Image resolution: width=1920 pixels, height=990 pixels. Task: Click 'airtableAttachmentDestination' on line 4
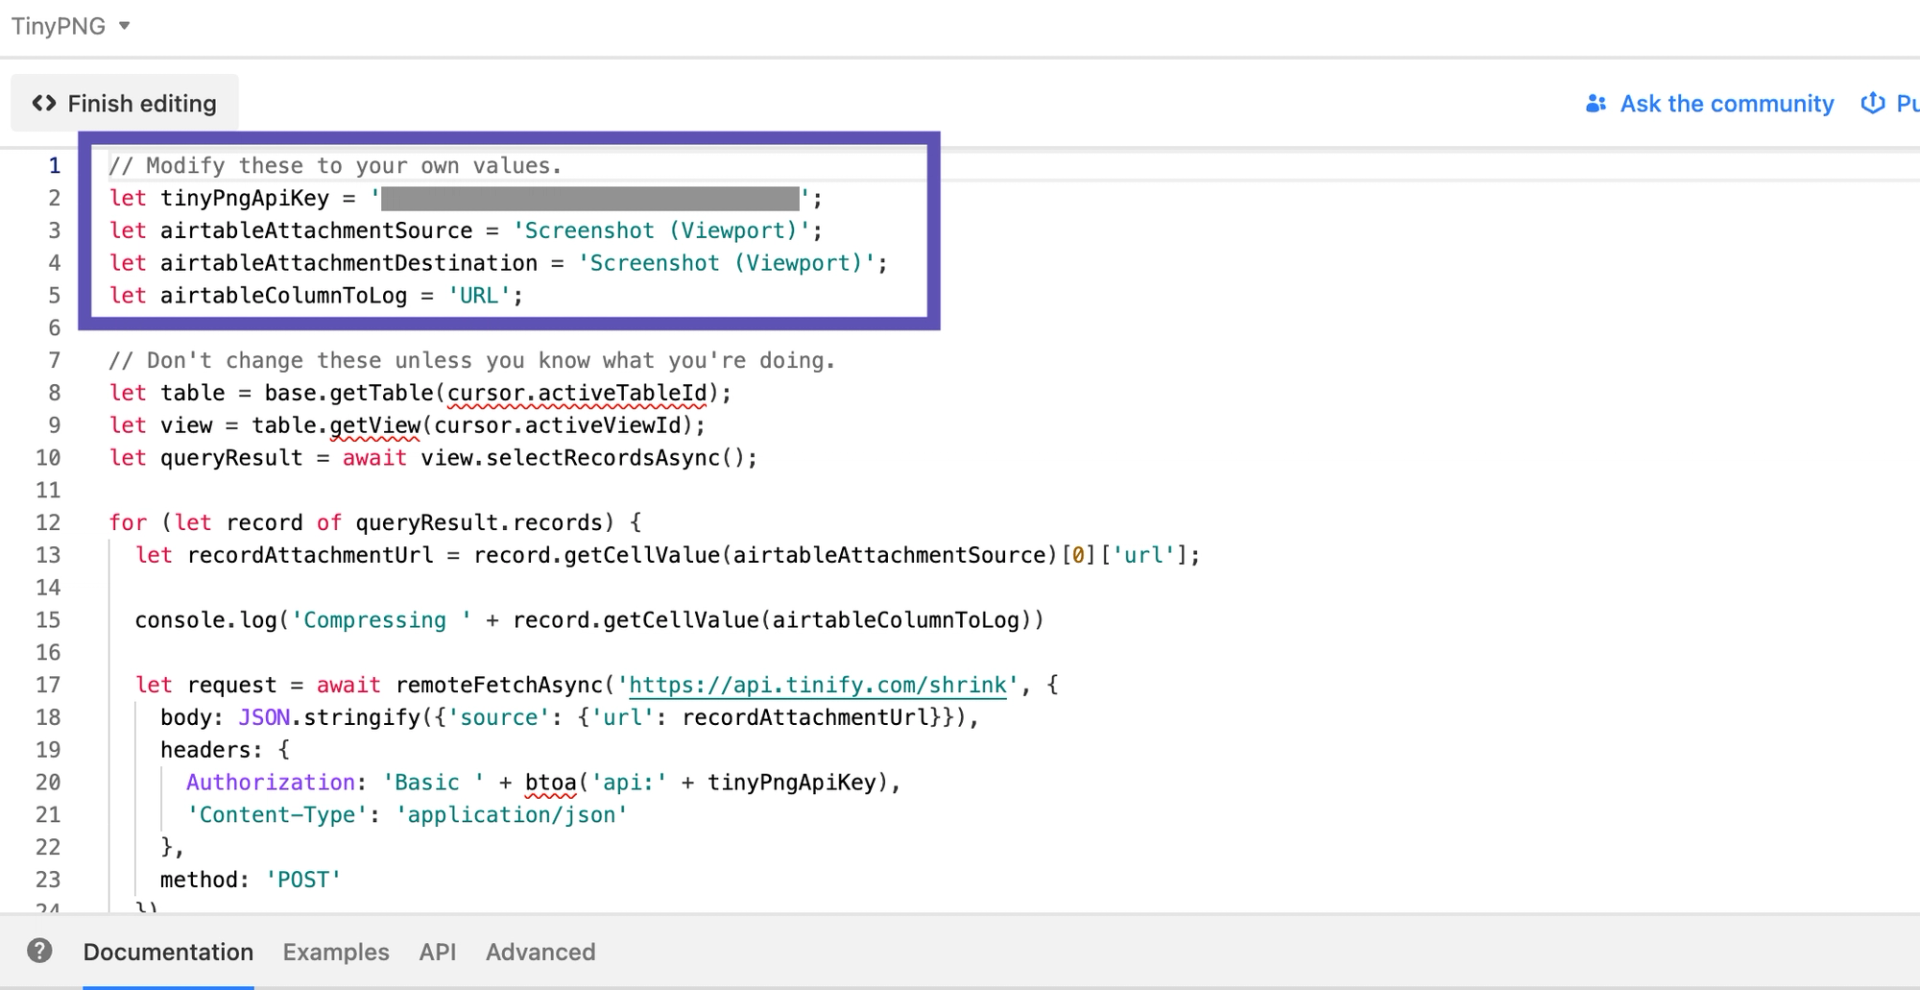[349, 263]
